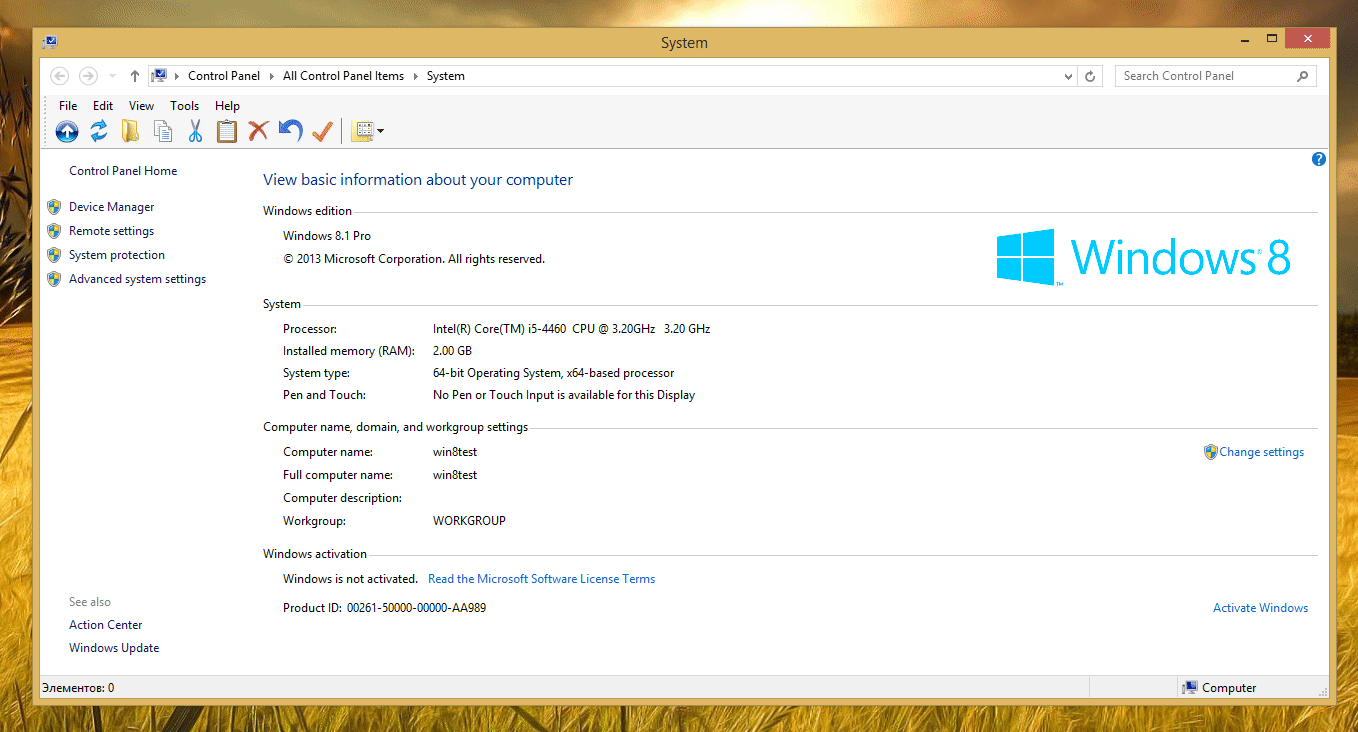Click the View basic information heading
This screenshot has height=732, width=1358.
(418, 180)
